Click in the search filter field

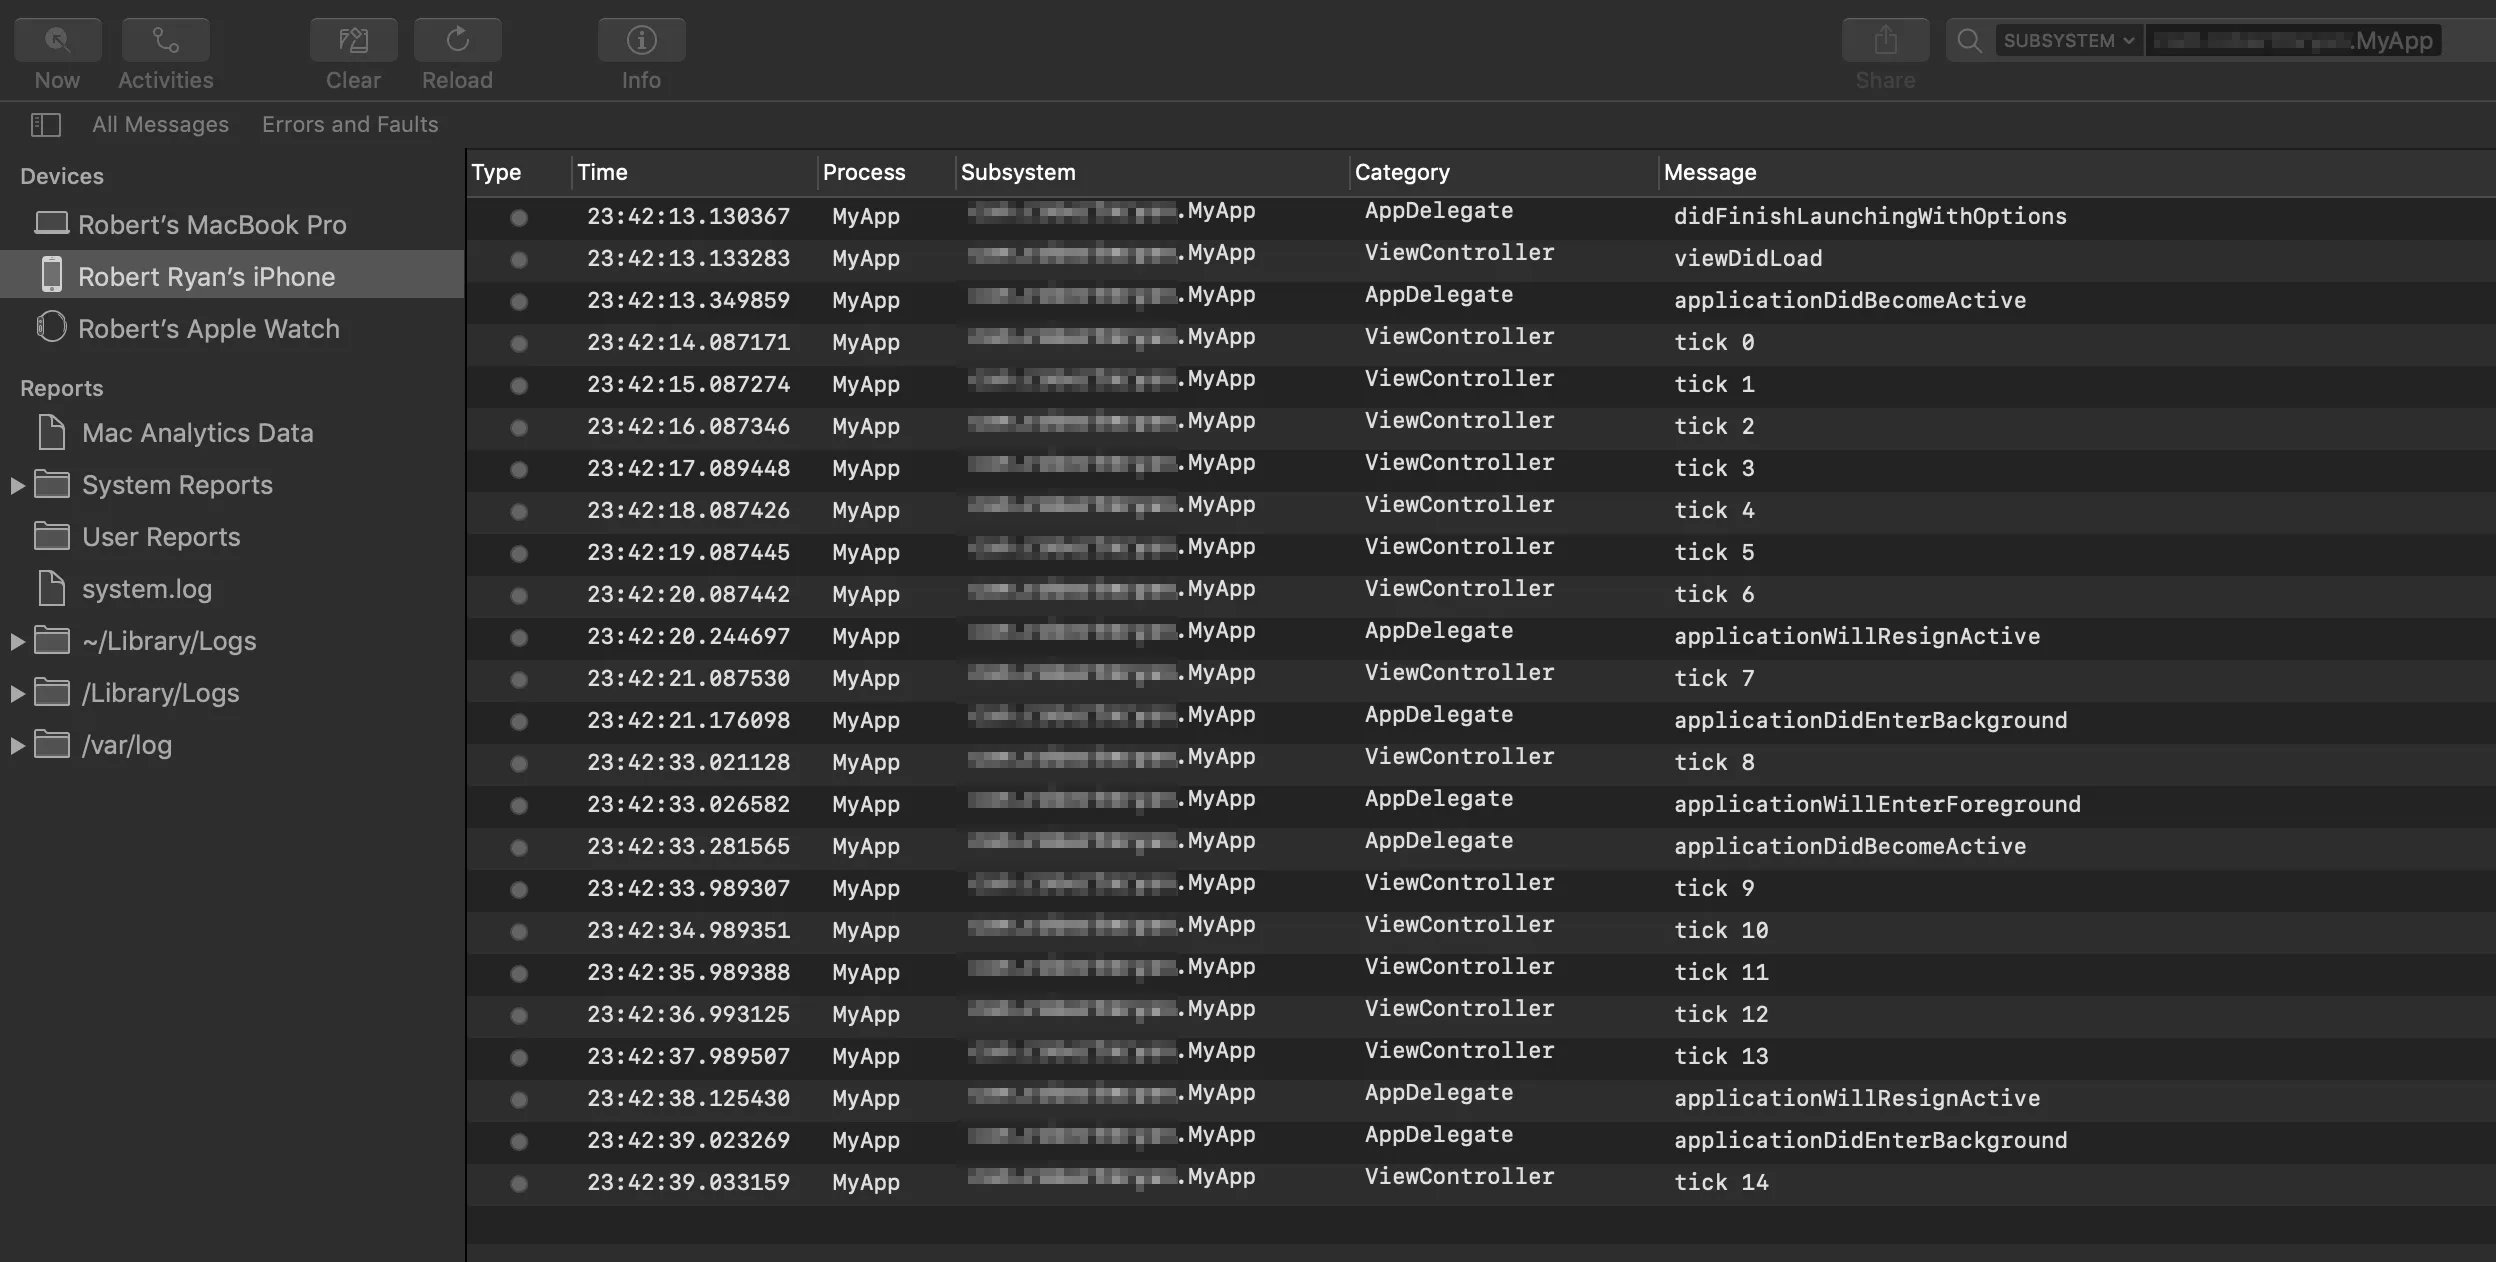[2300, 40]
